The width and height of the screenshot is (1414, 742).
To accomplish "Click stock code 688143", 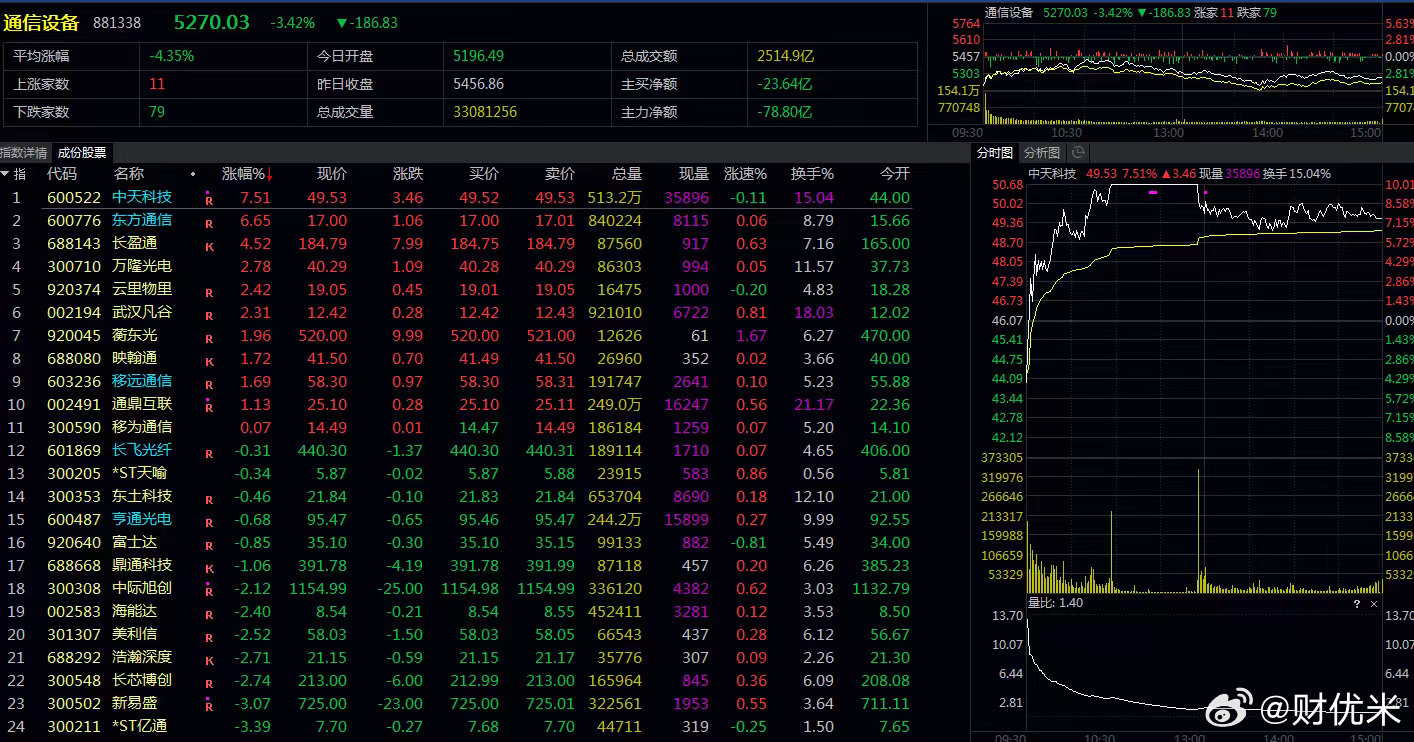I will 74,244.
